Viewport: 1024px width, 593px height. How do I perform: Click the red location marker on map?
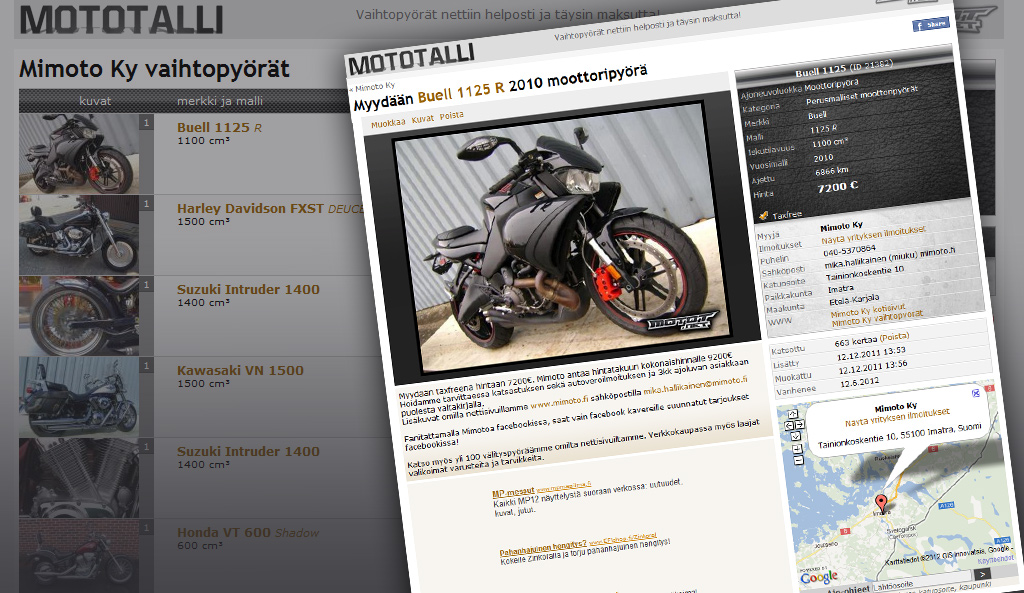[880, 502]
